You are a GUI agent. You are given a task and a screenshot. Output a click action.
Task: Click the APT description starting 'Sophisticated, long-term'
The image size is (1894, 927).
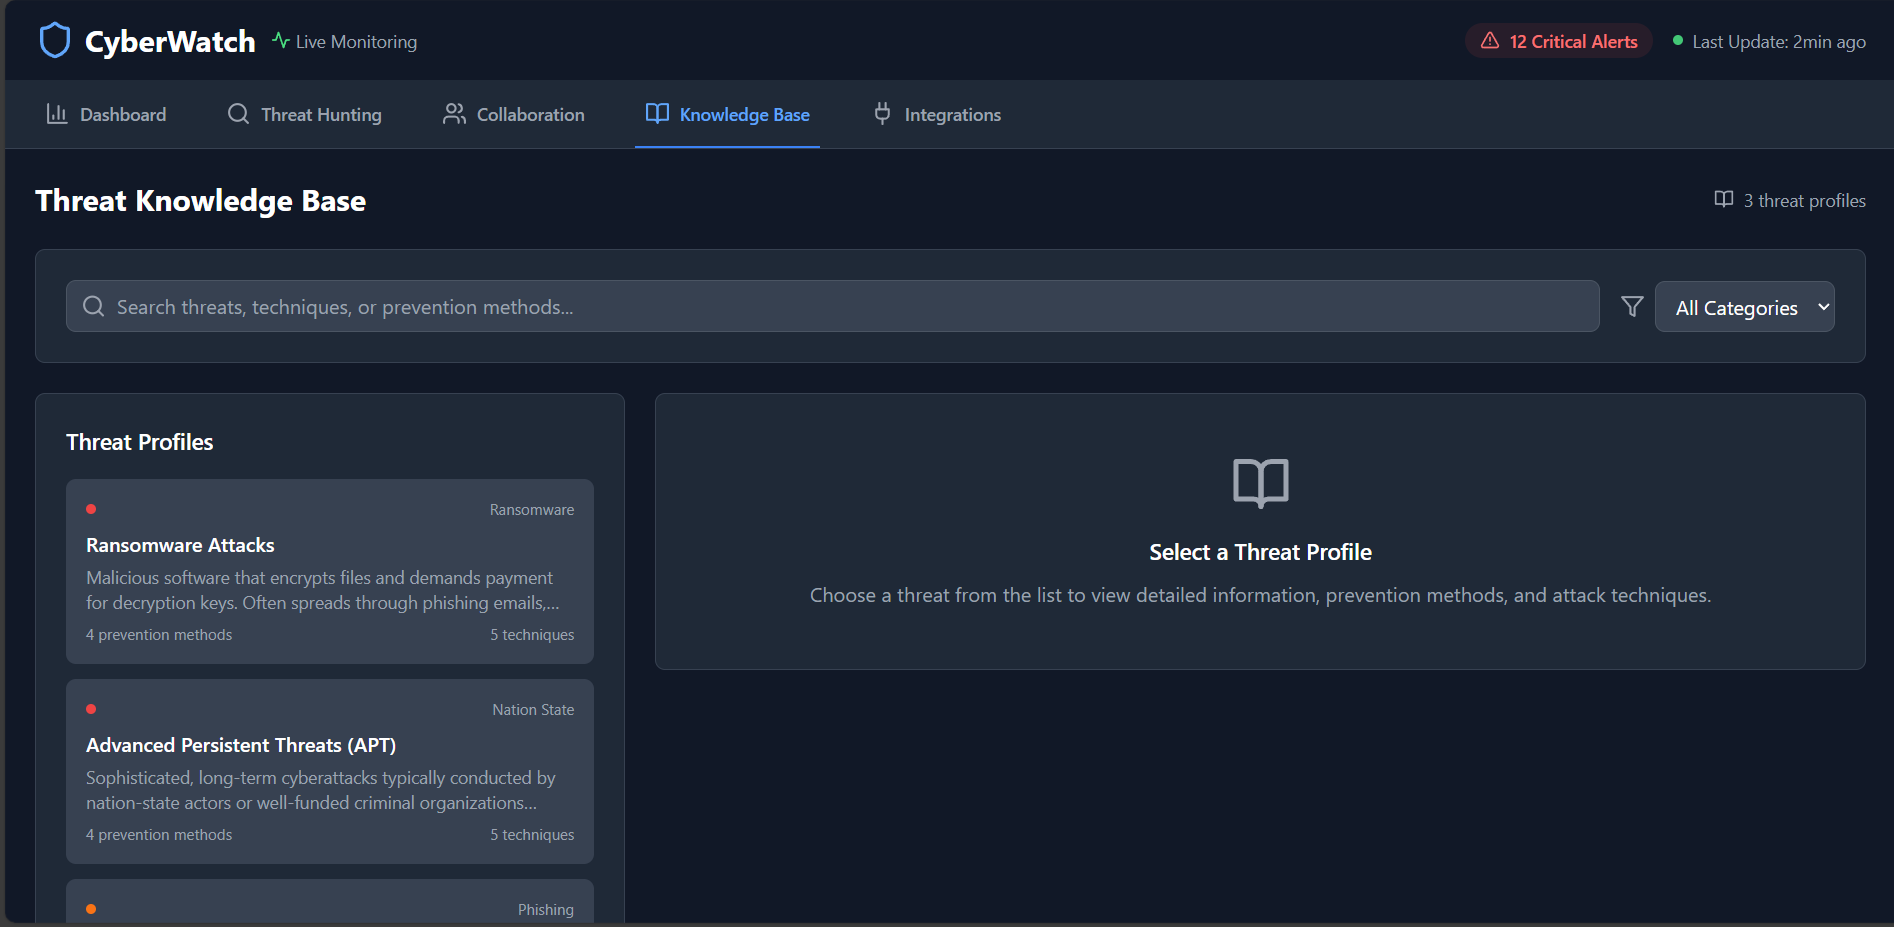tap(321, 790)
